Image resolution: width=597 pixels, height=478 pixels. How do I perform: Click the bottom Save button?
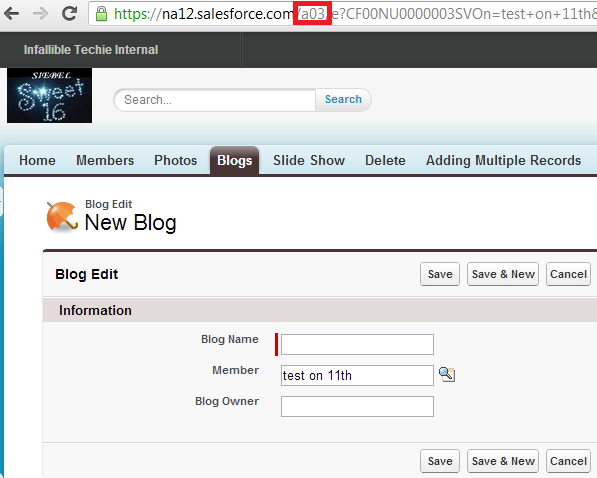(440, 461)
